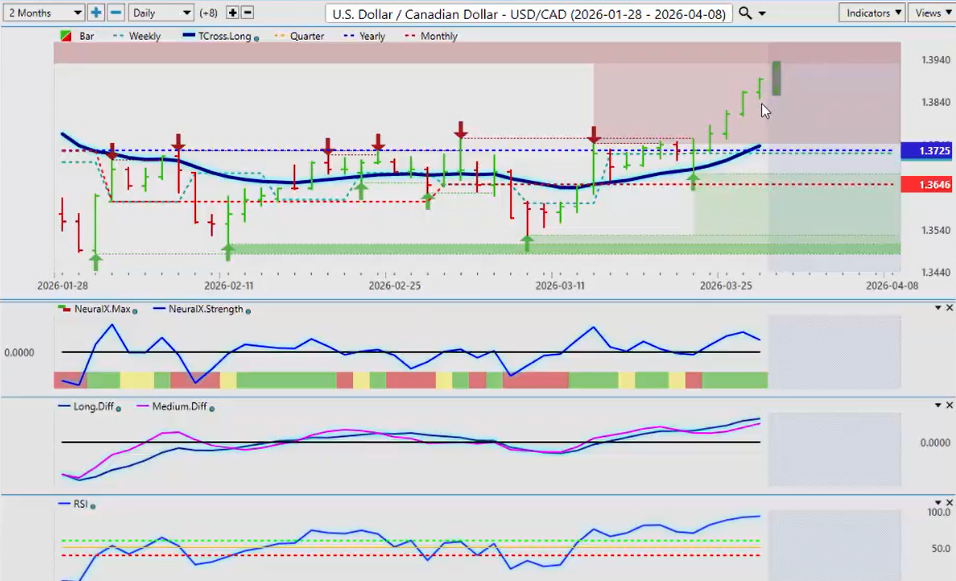This screenshot has height=581, width=956.
Task: Click the black plus forecast increment button
Action: [x=232, y=13]
